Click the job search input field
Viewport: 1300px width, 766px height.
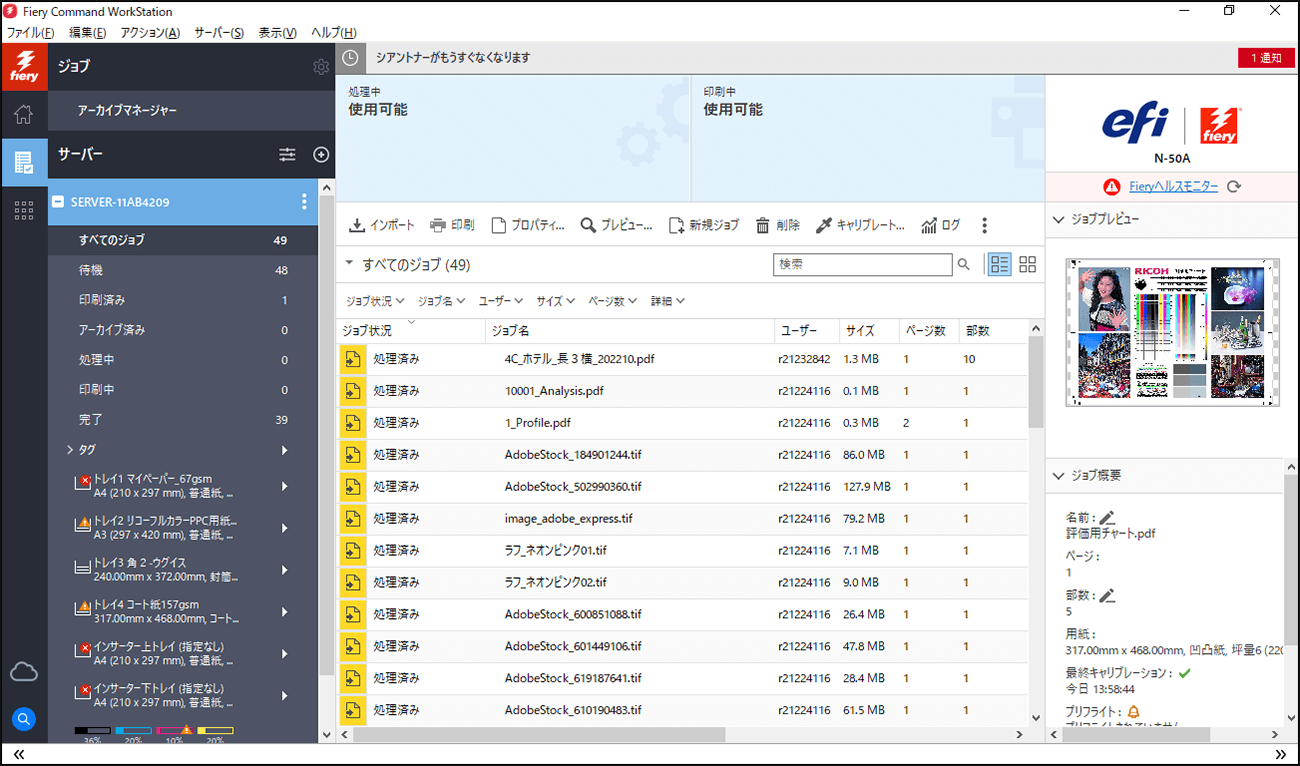(x=862, y=265)
